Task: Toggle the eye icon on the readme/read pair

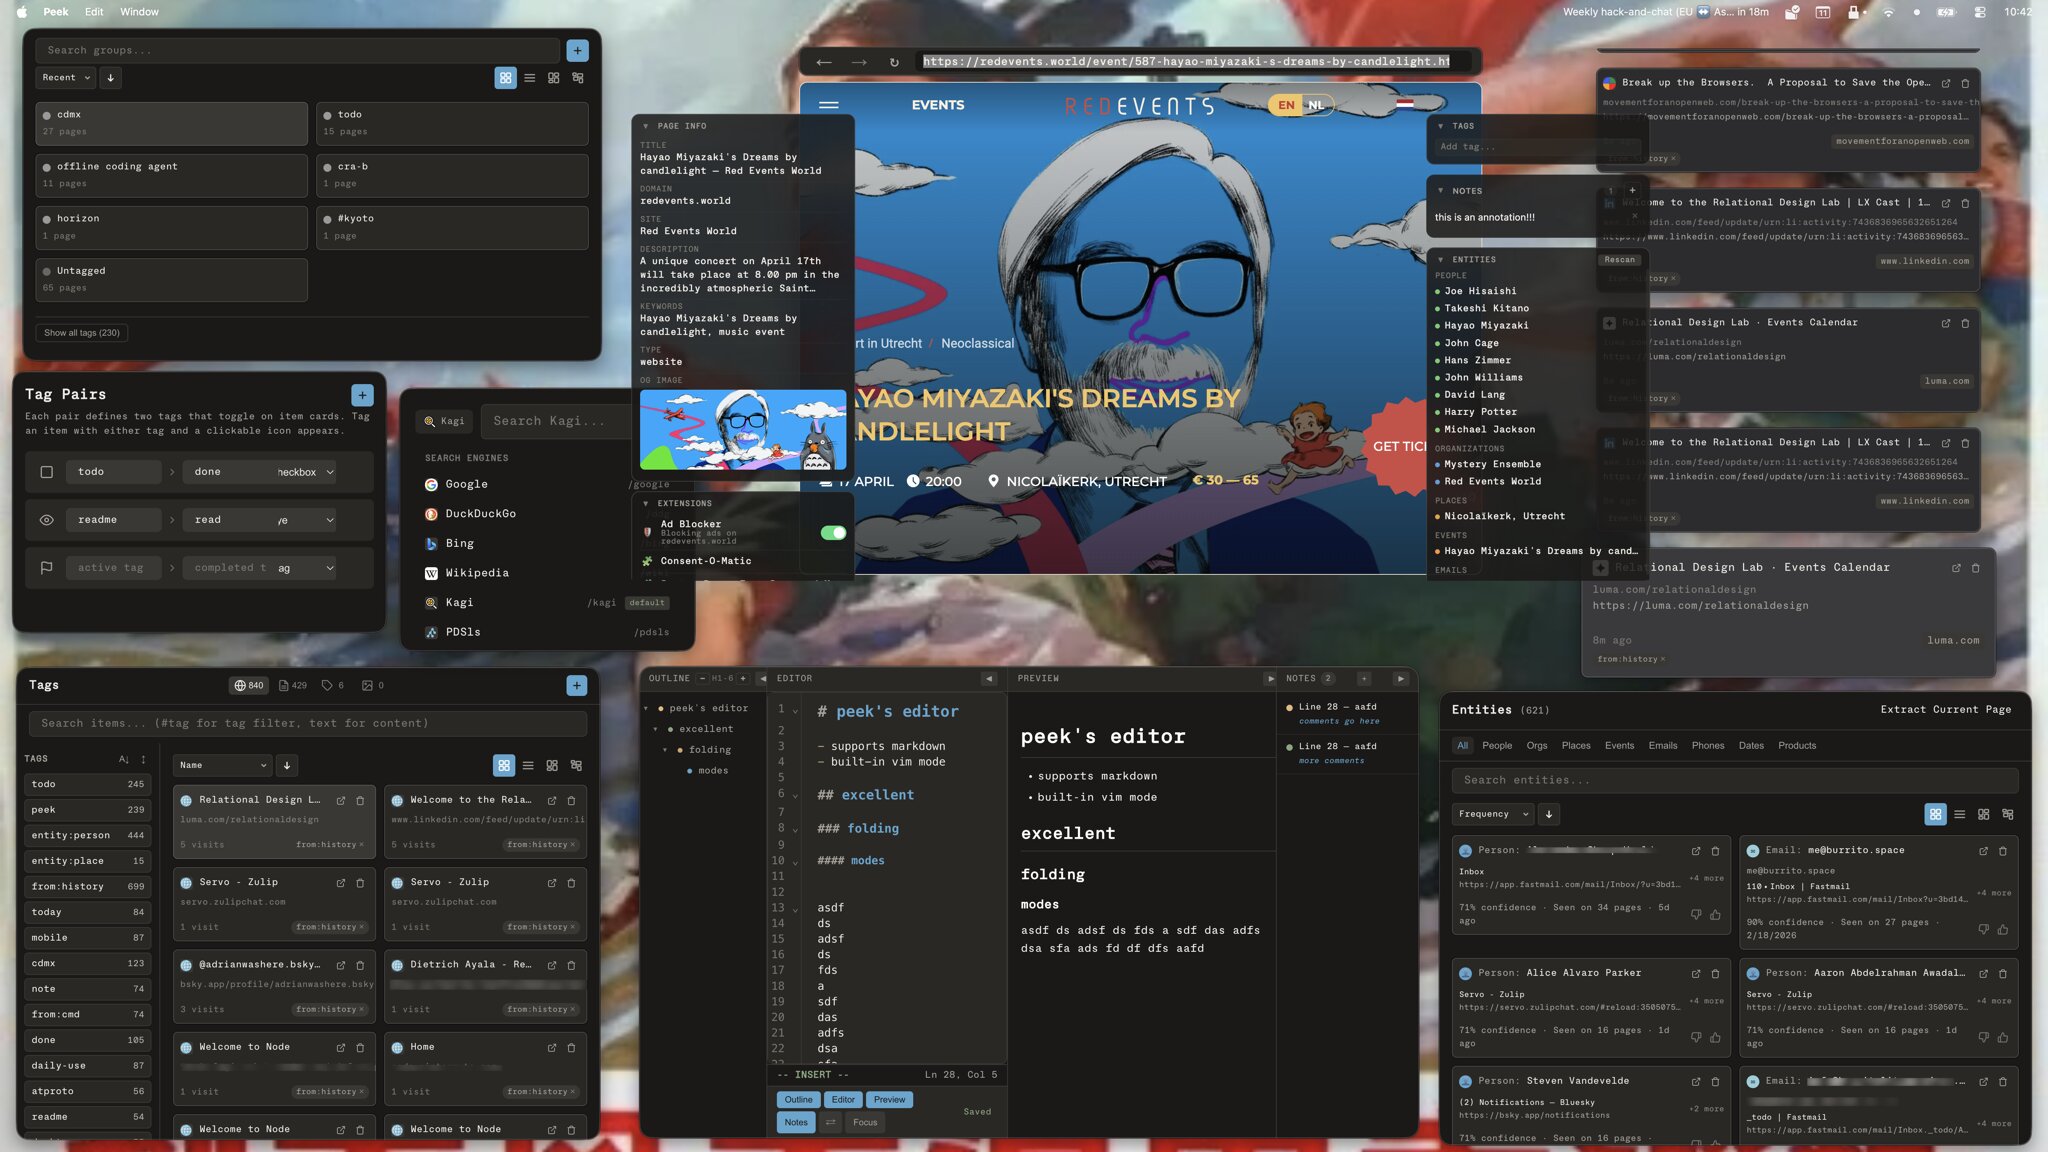Action: tap(46, 520)
